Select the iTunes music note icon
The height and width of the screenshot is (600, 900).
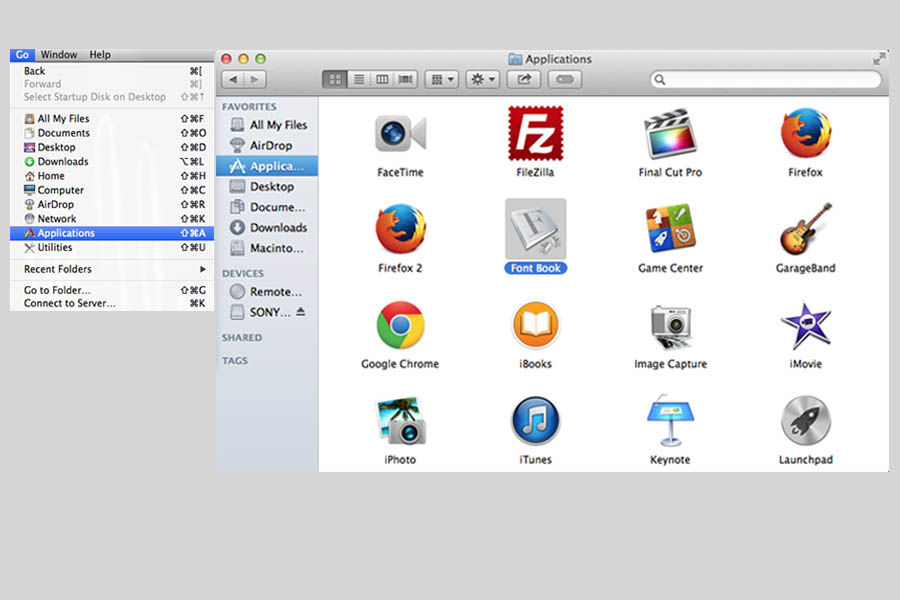click(x=536, y=421)
